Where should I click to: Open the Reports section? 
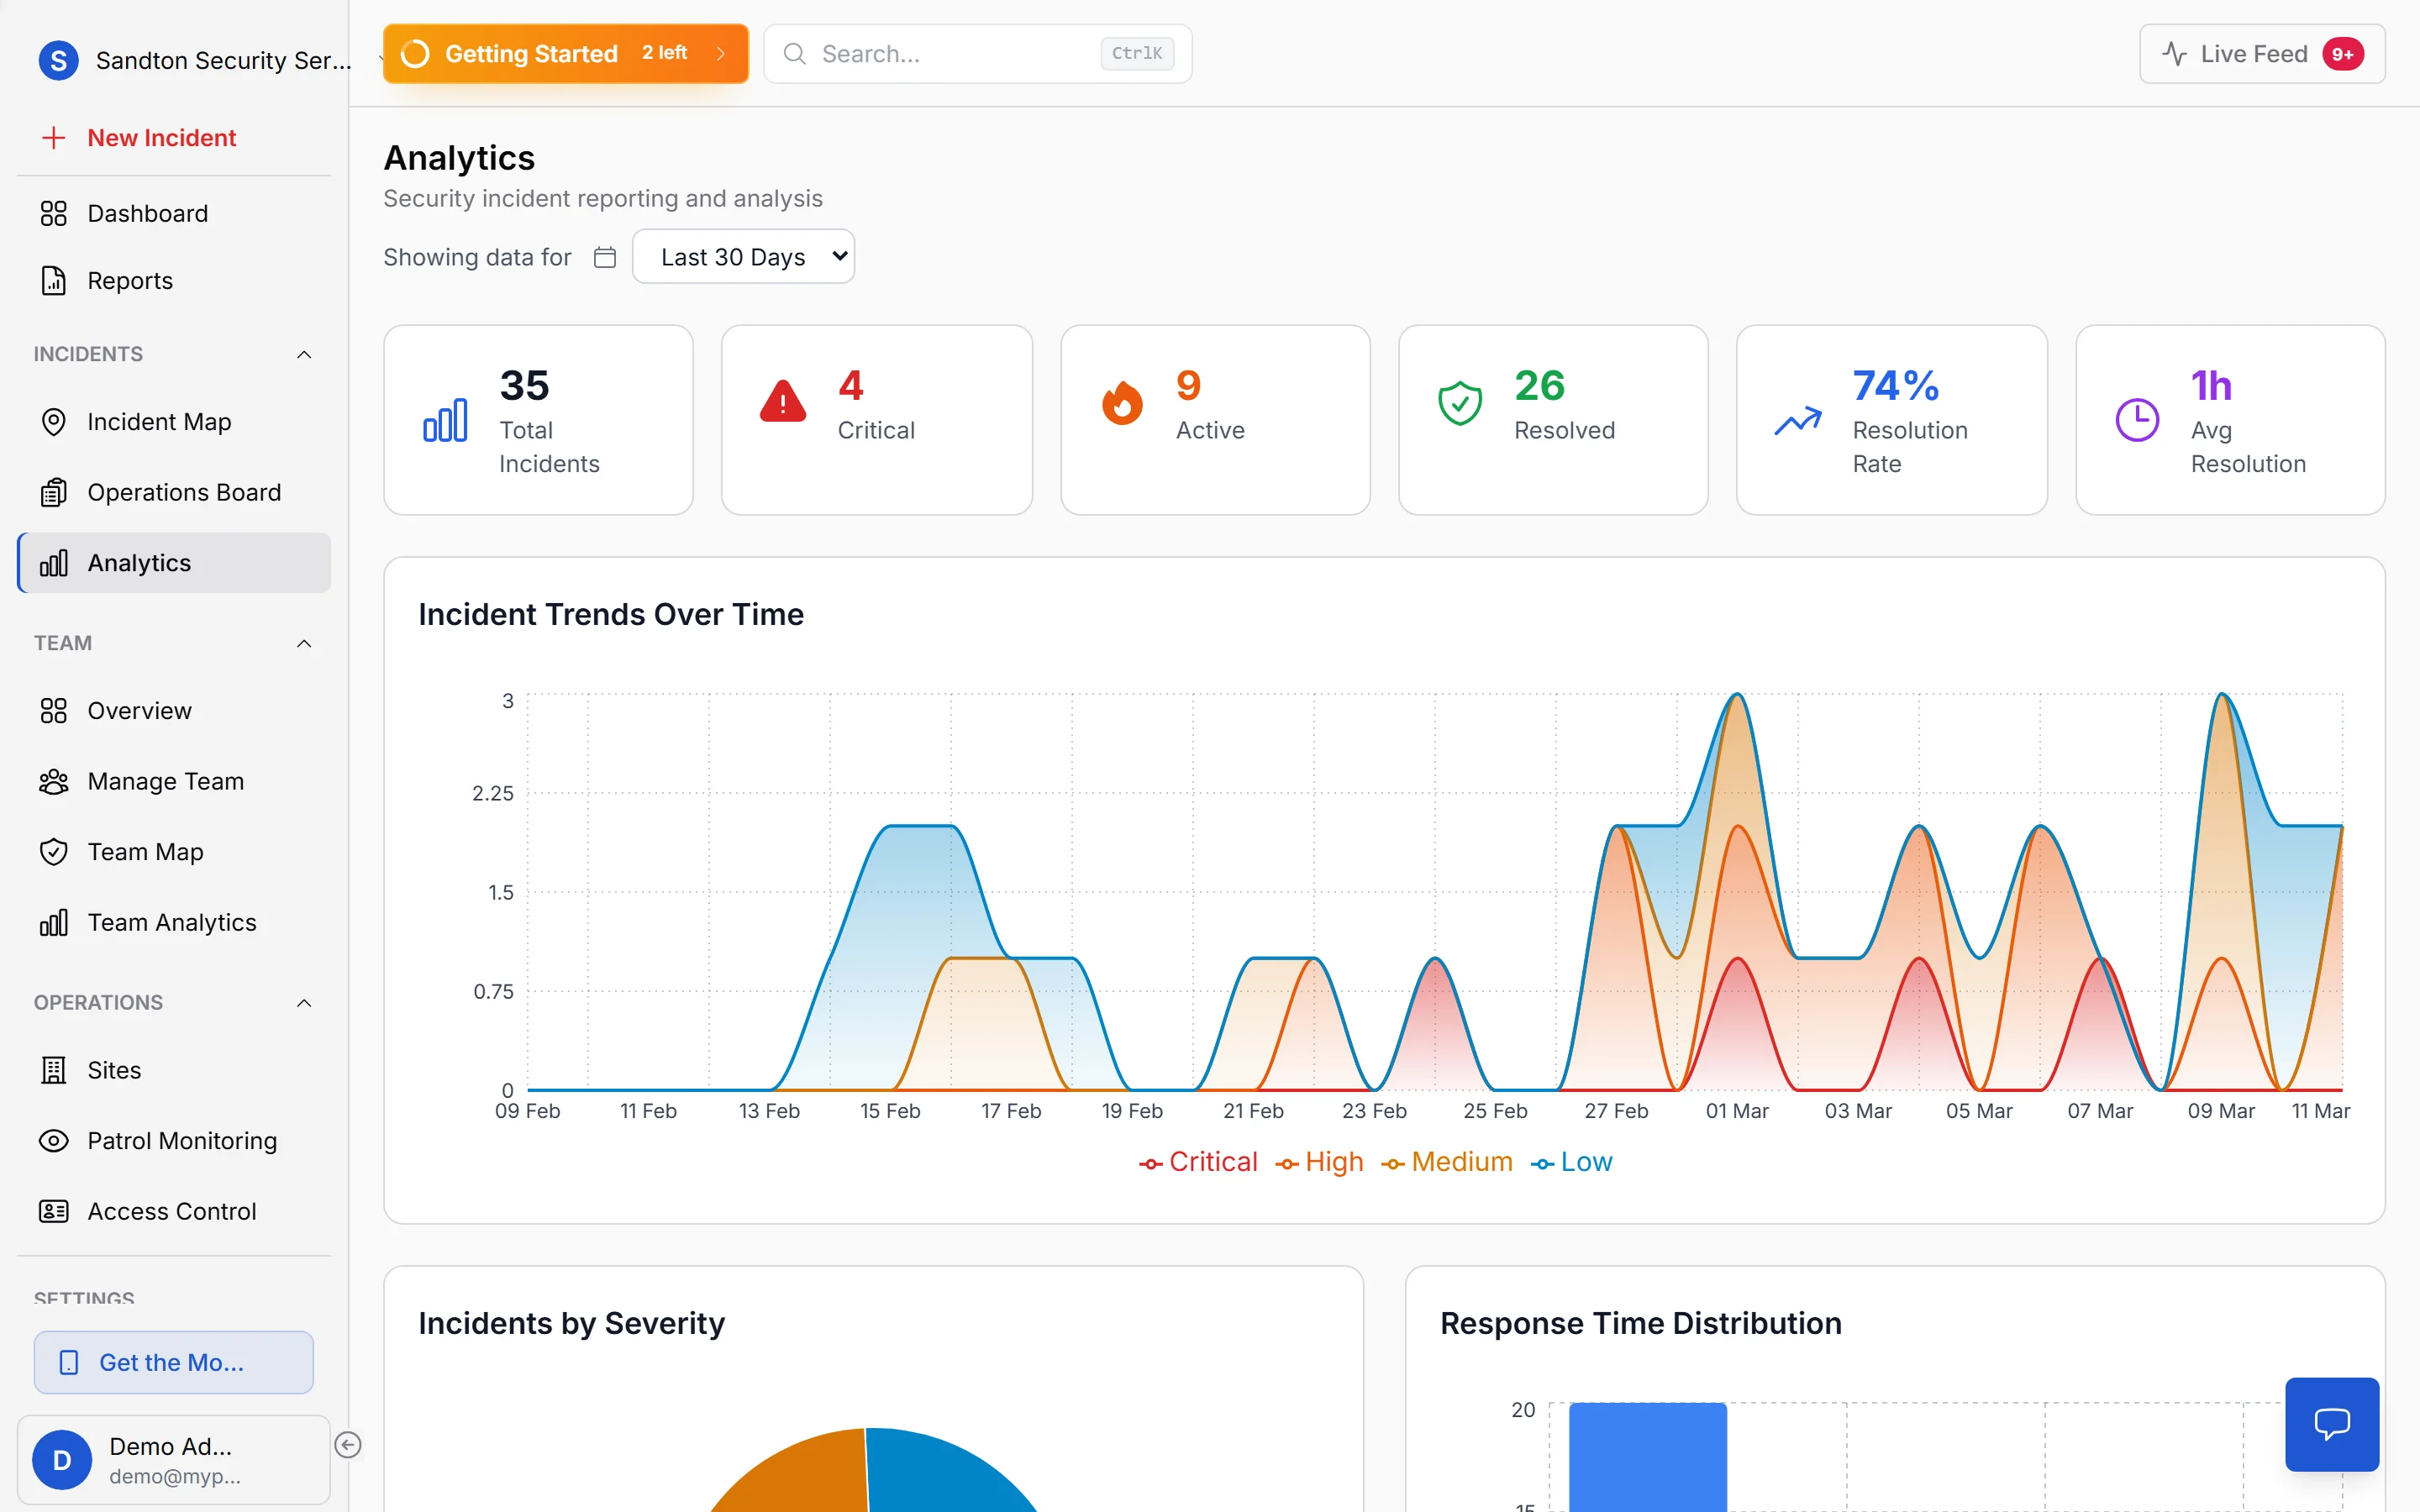(130, 280)
